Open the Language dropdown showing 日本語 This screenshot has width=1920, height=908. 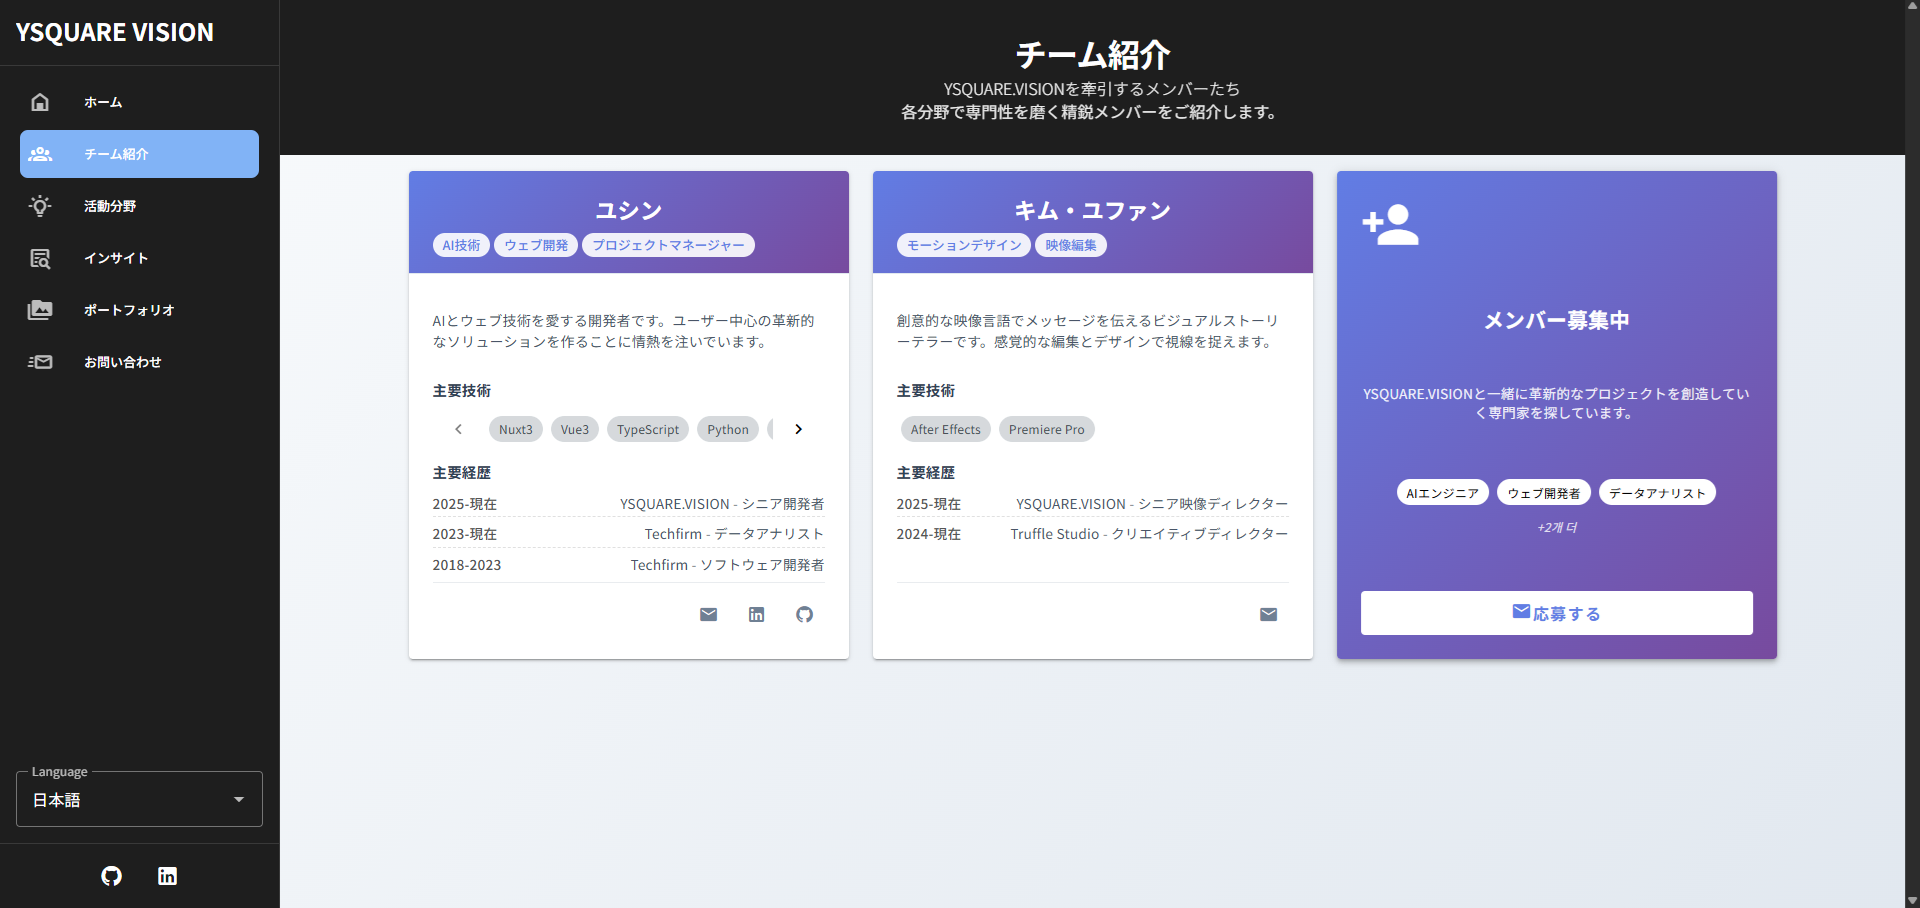point(139,799)
